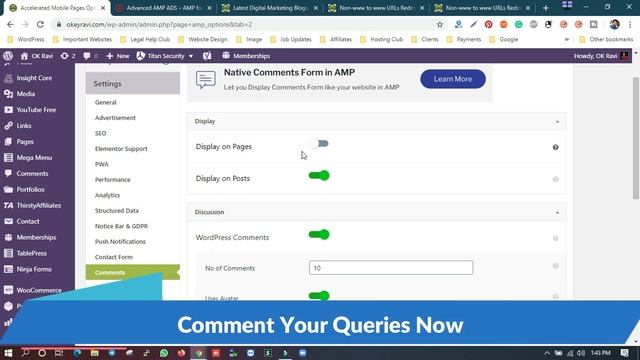Click the New content plus item

pyautogui.click(x=118, y=56)
